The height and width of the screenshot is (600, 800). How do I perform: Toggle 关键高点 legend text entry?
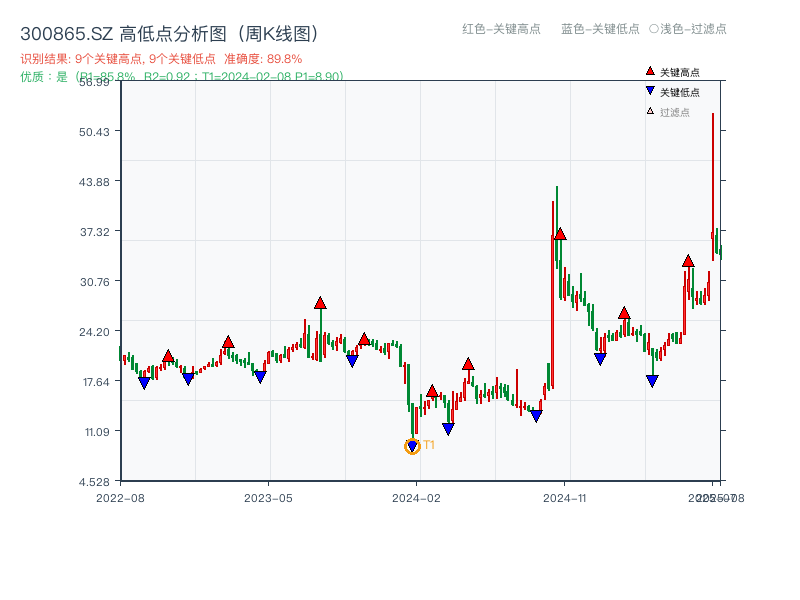pos(680,72)
